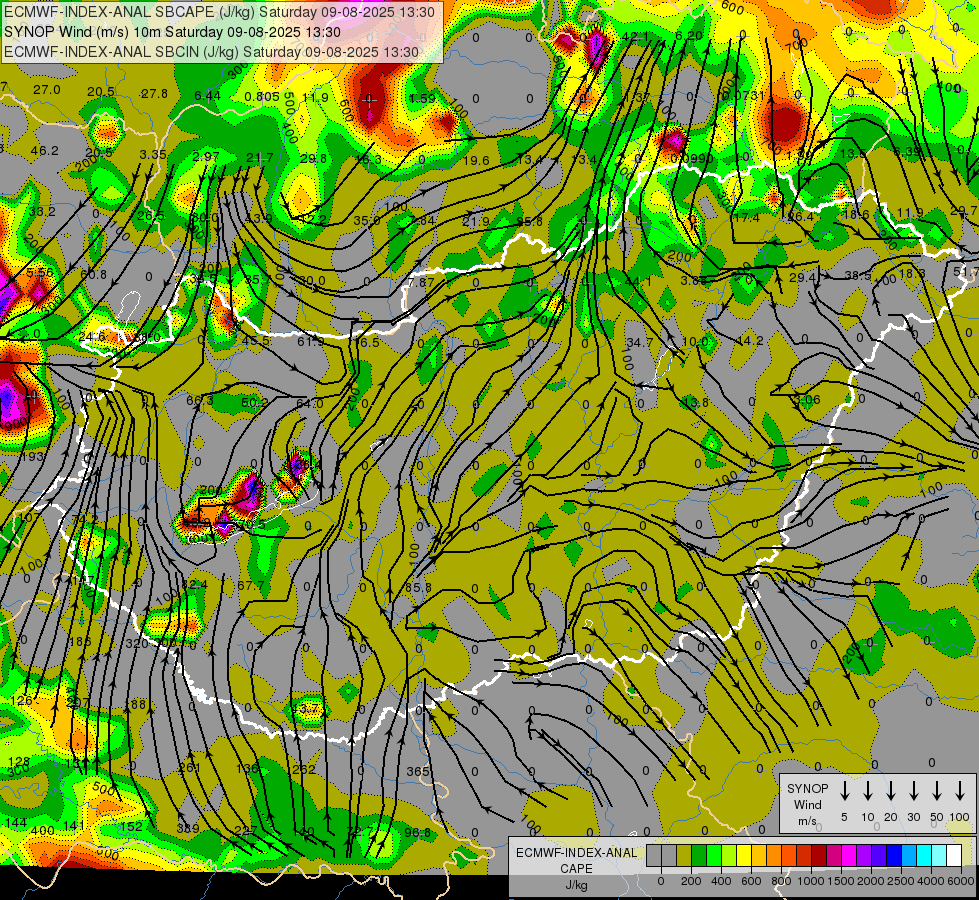Click the 200 tick label on CAPE scale

click(691, 881)
